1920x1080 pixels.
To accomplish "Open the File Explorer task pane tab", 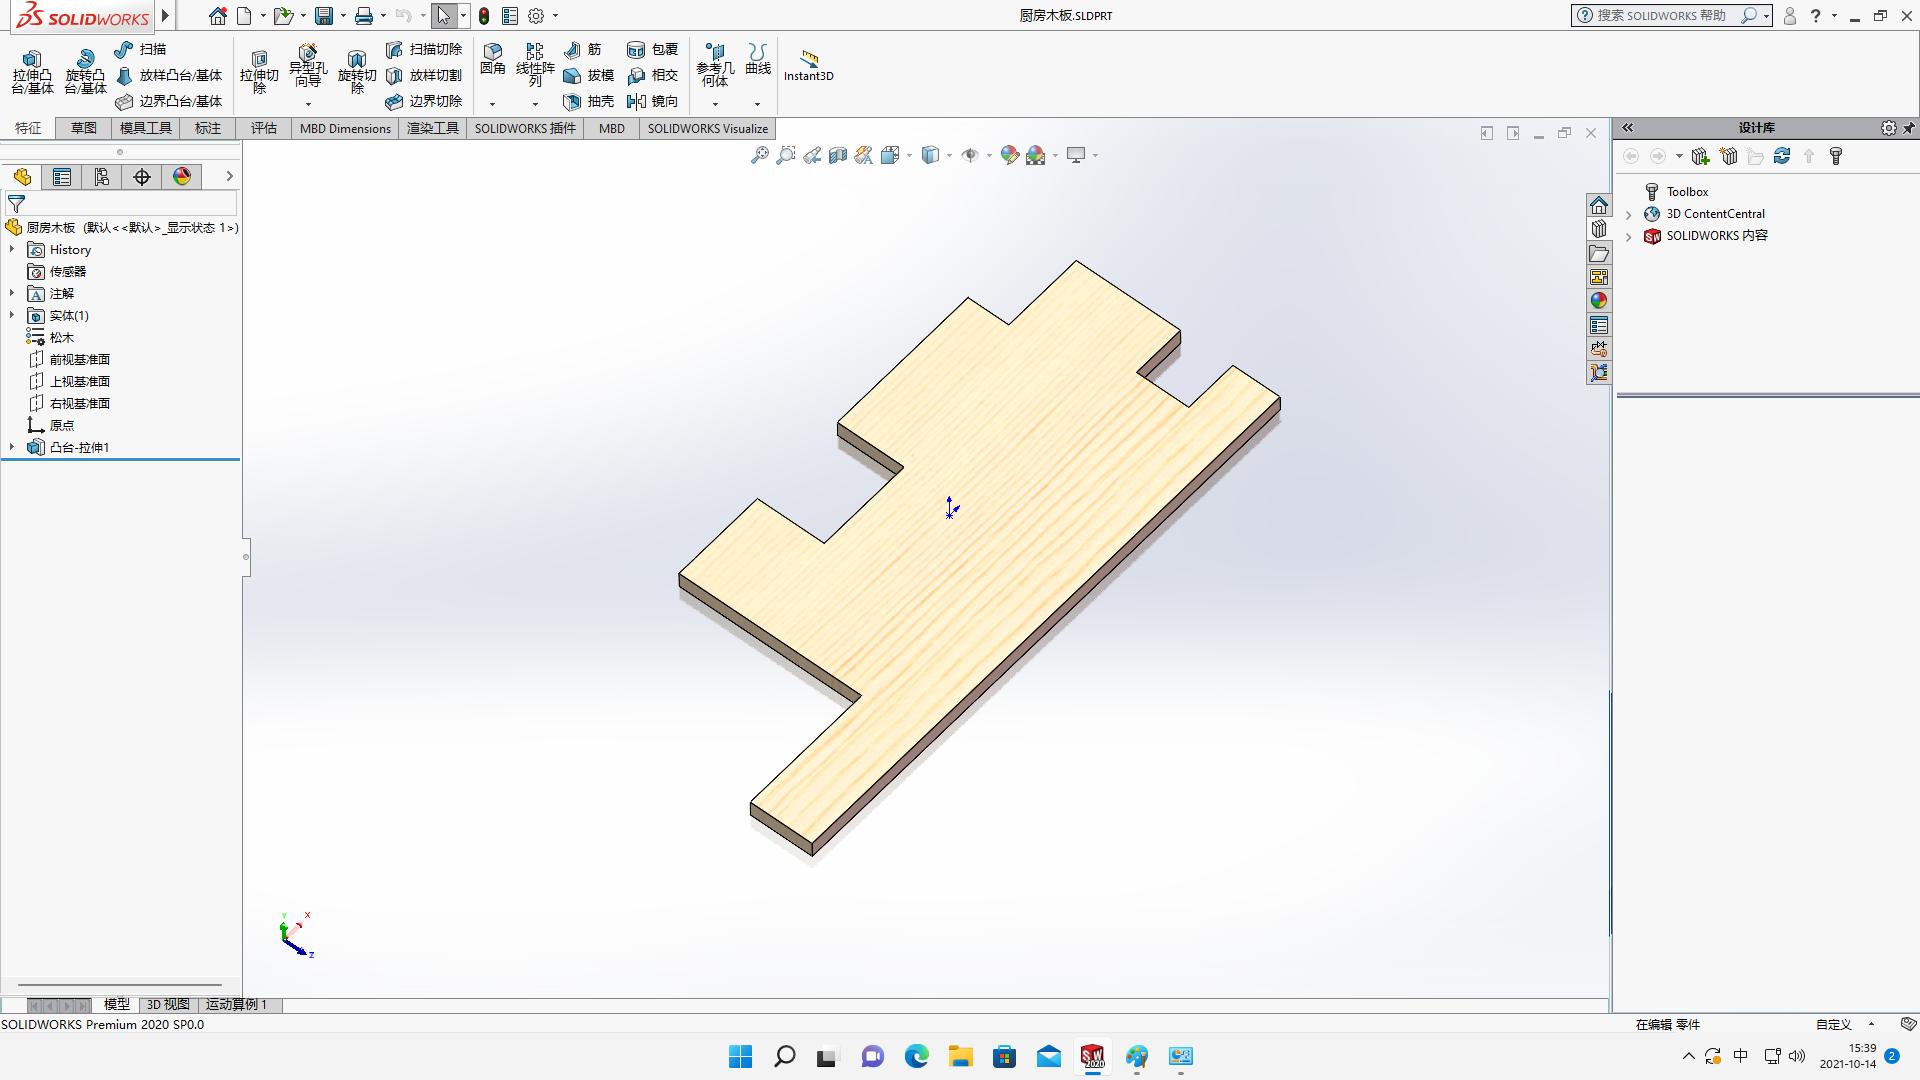I will [x=1599, y=253].
